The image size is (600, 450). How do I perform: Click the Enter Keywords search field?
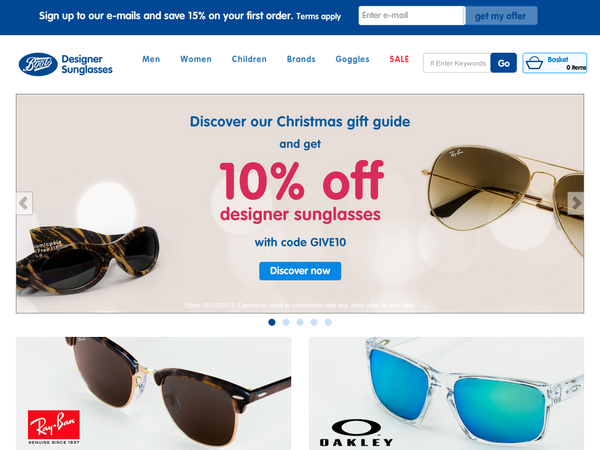point(457,63)
